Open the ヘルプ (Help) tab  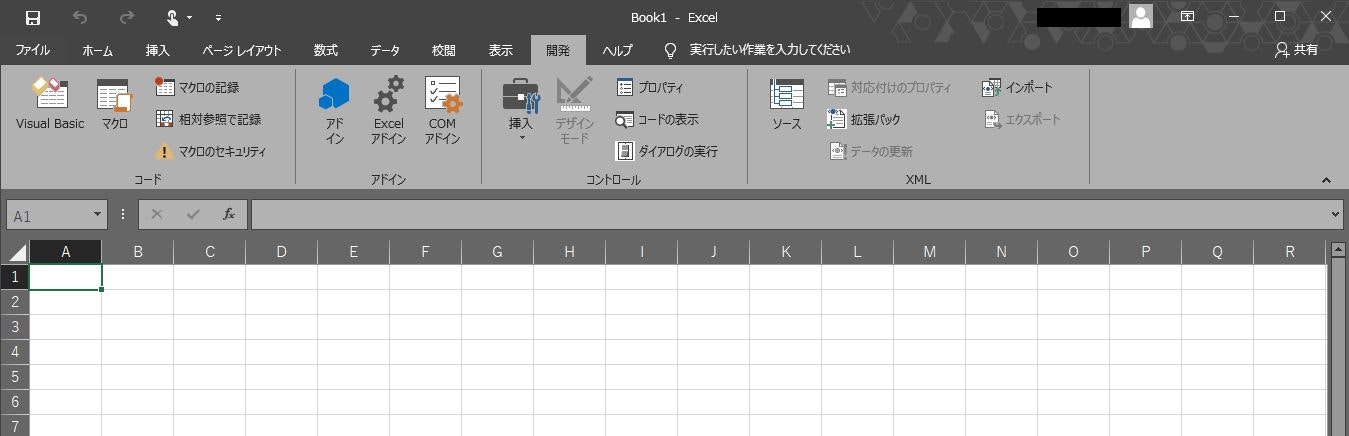[617, 50]
